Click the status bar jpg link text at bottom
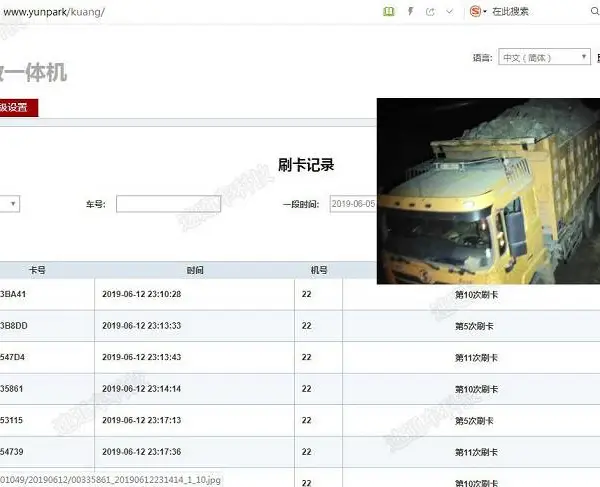 (110, 480)
